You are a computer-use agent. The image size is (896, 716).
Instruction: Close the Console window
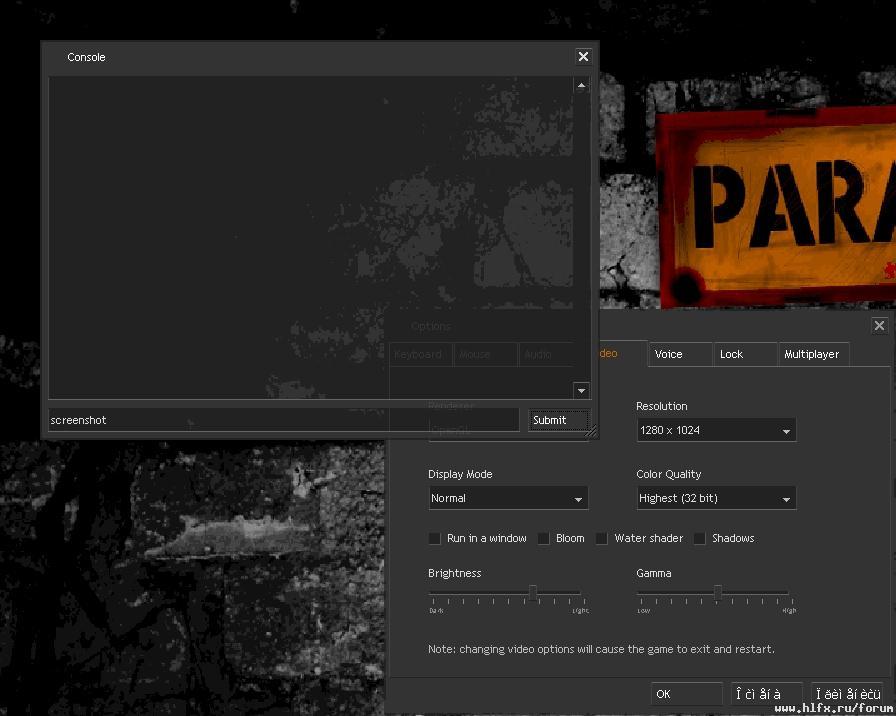[x=583, y=57]
